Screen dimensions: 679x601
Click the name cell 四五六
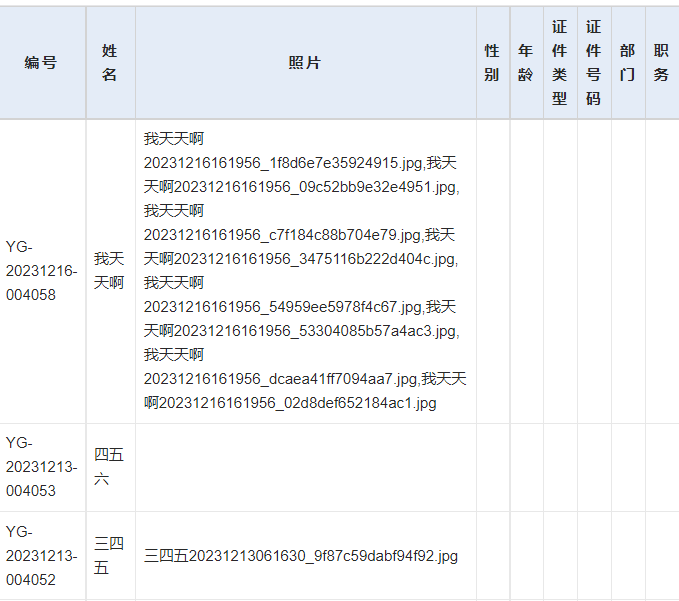(x=110, y=467)
